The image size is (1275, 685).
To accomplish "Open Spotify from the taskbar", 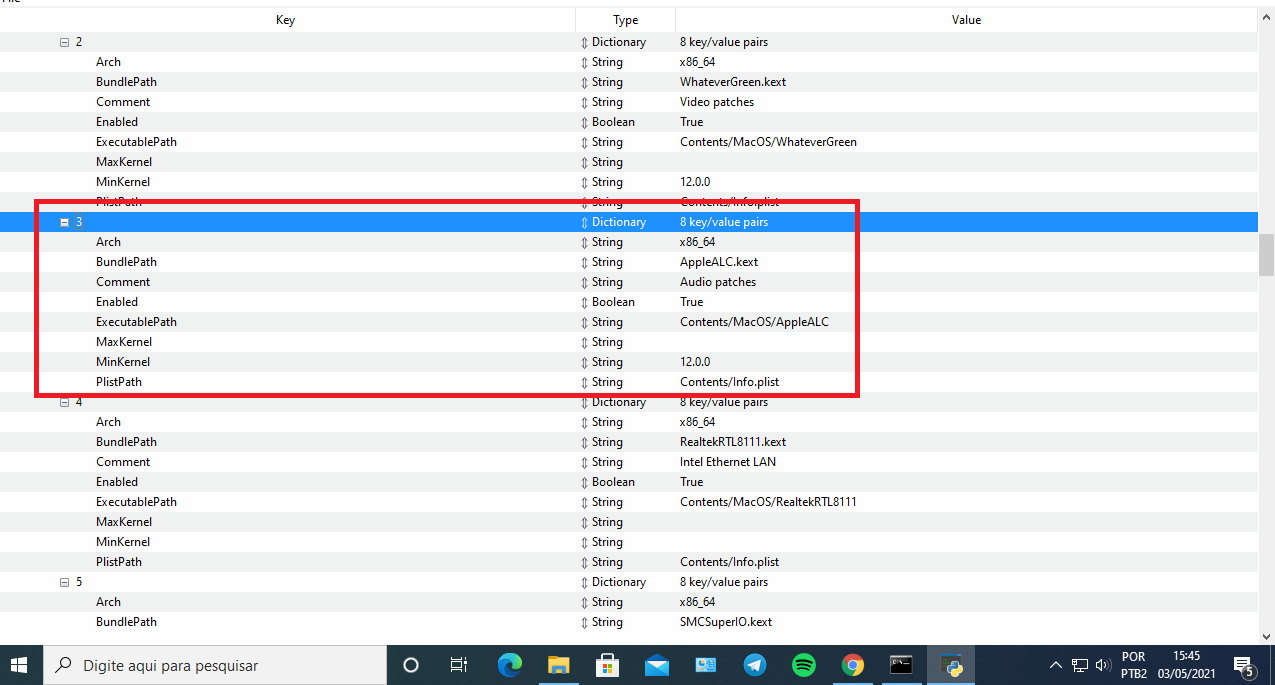I will coord(803,665).
